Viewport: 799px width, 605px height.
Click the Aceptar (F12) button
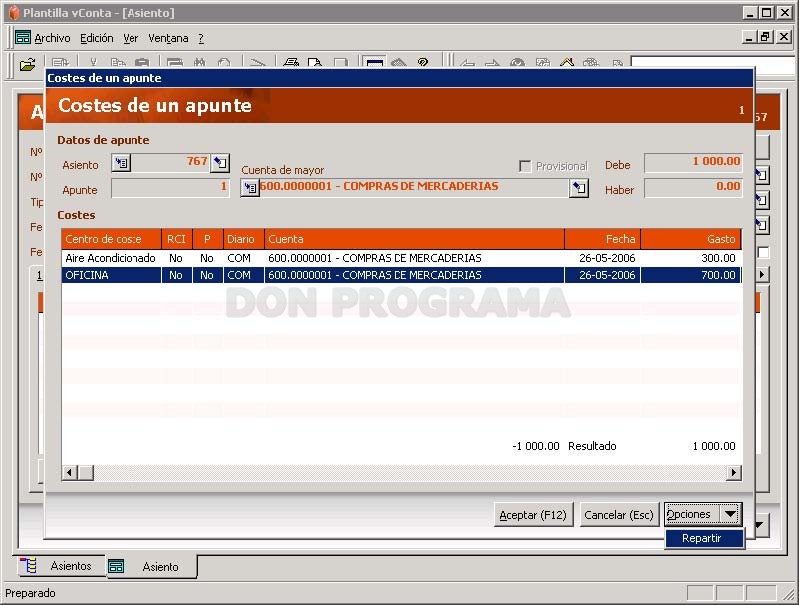coord(533,515)
